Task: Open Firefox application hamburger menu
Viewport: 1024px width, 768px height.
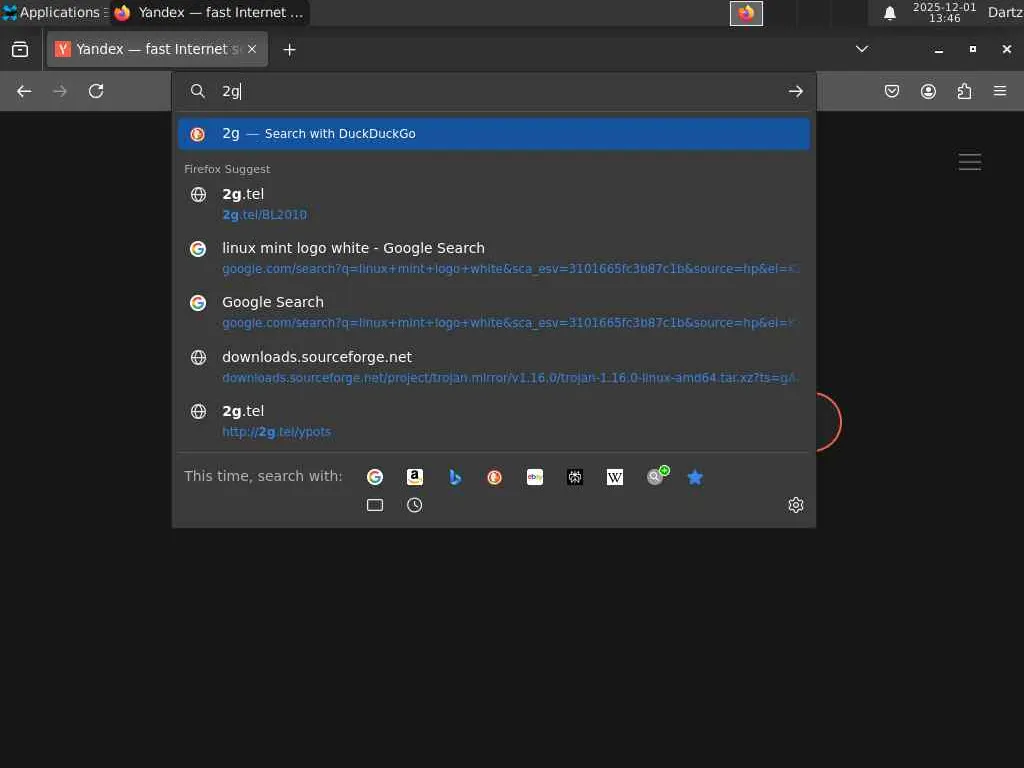Action: pyautogui.click(x=1000, y=91)
